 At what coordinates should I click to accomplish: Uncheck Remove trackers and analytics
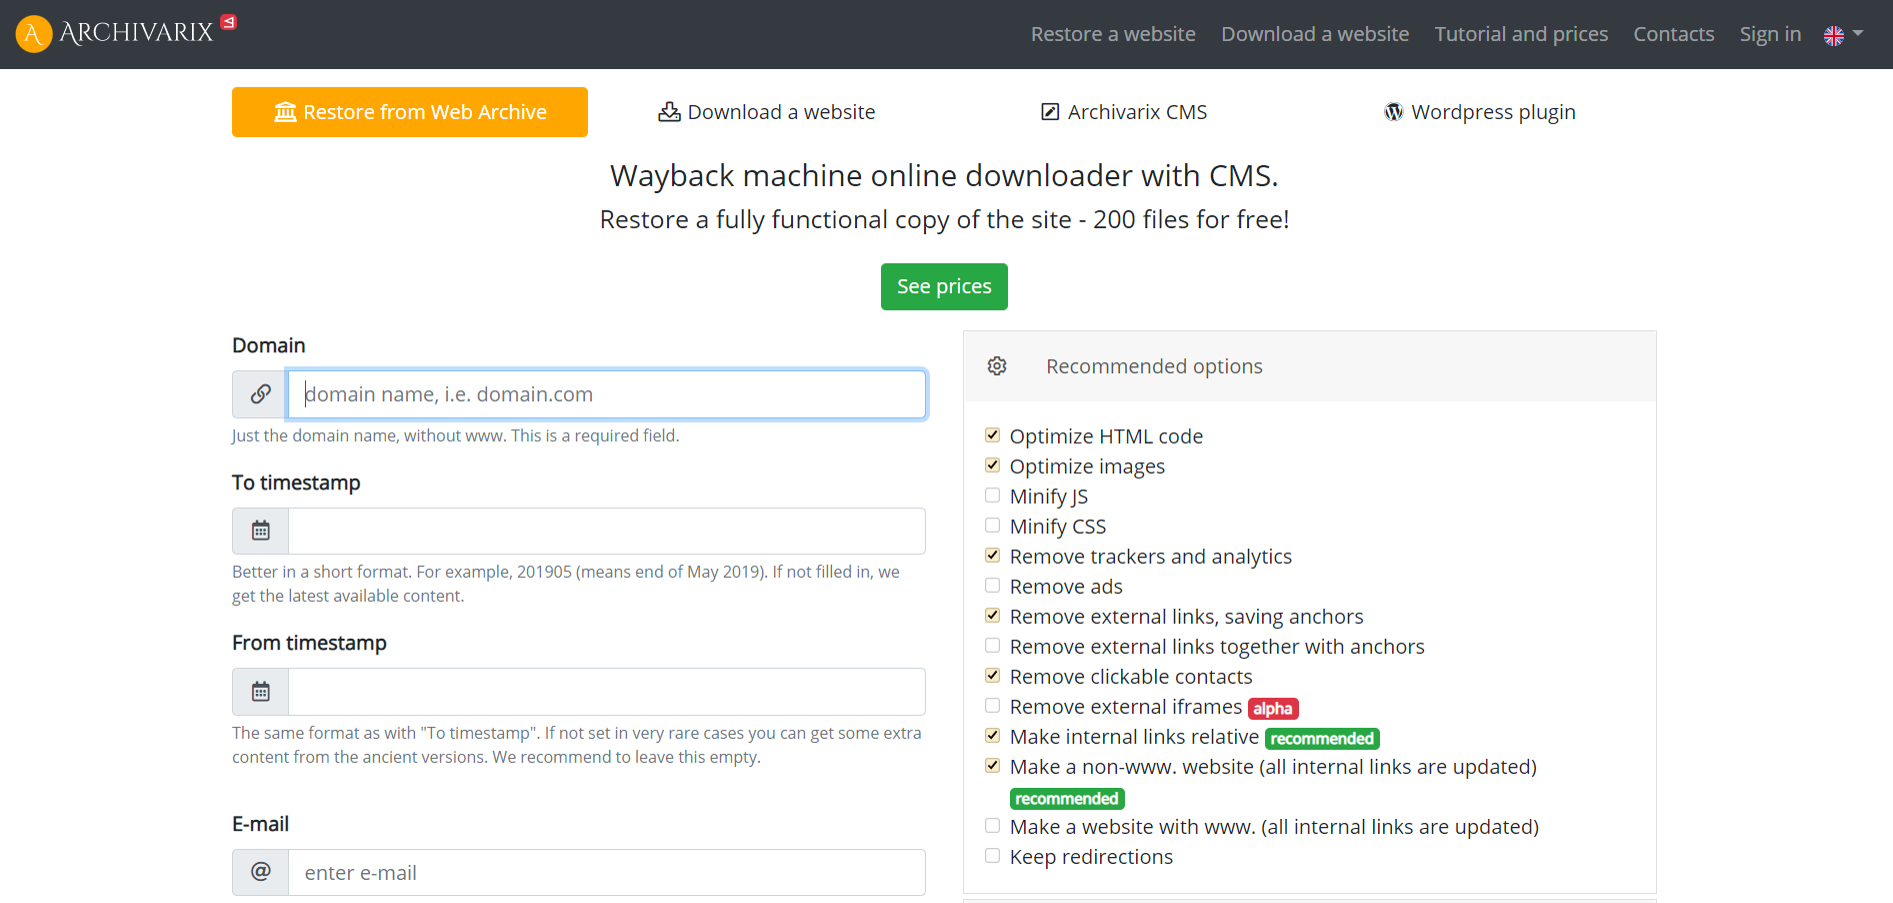click(992, 555)
